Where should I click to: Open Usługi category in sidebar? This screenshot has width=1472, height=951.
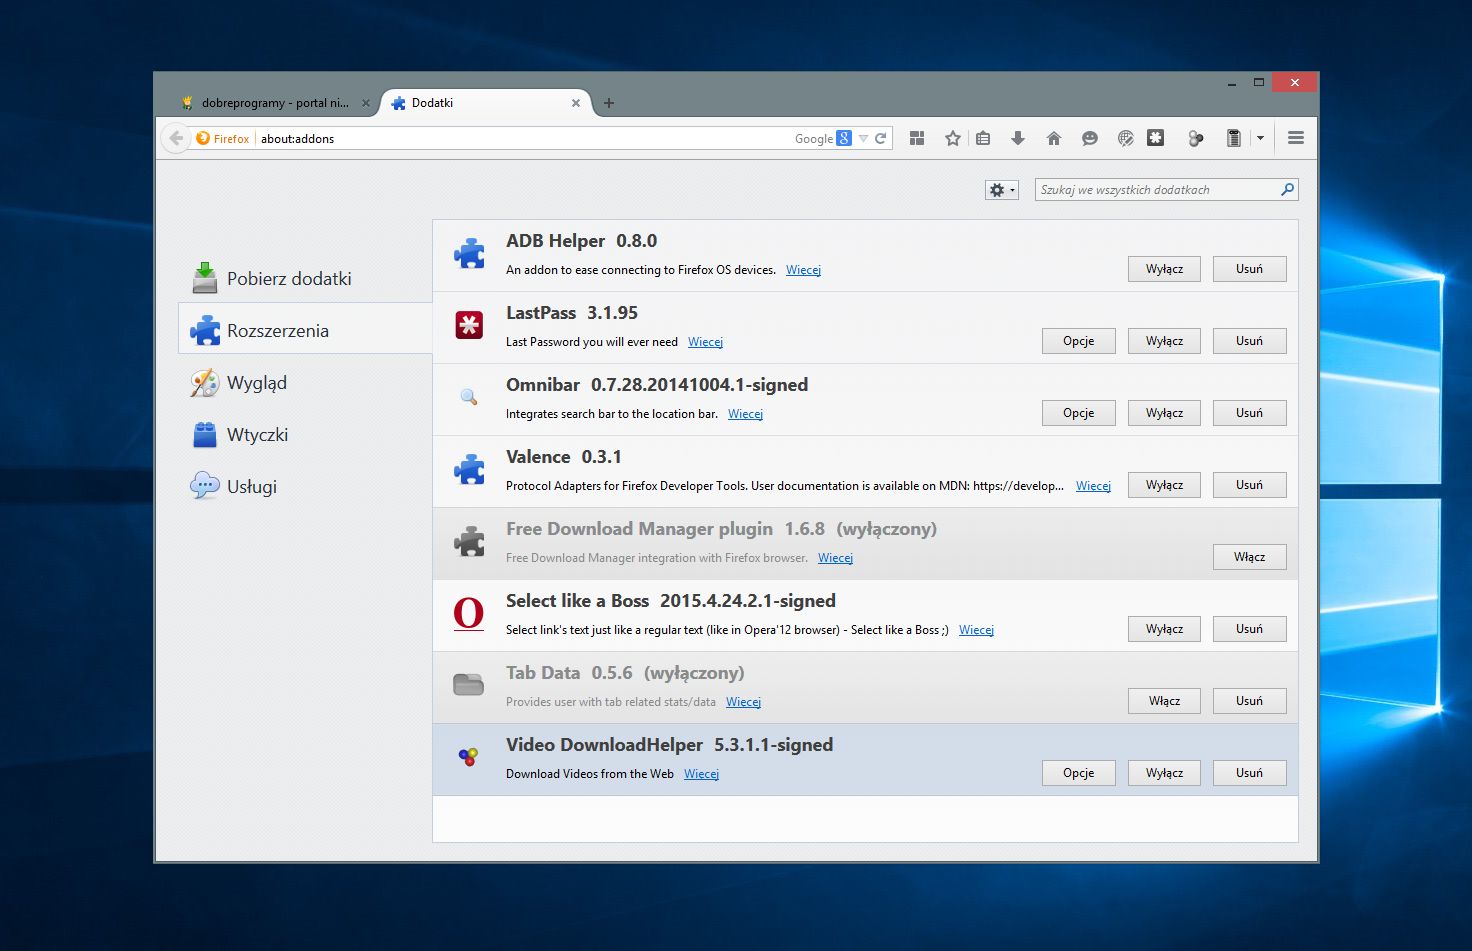pyautogui.click(x=305, y=486)
